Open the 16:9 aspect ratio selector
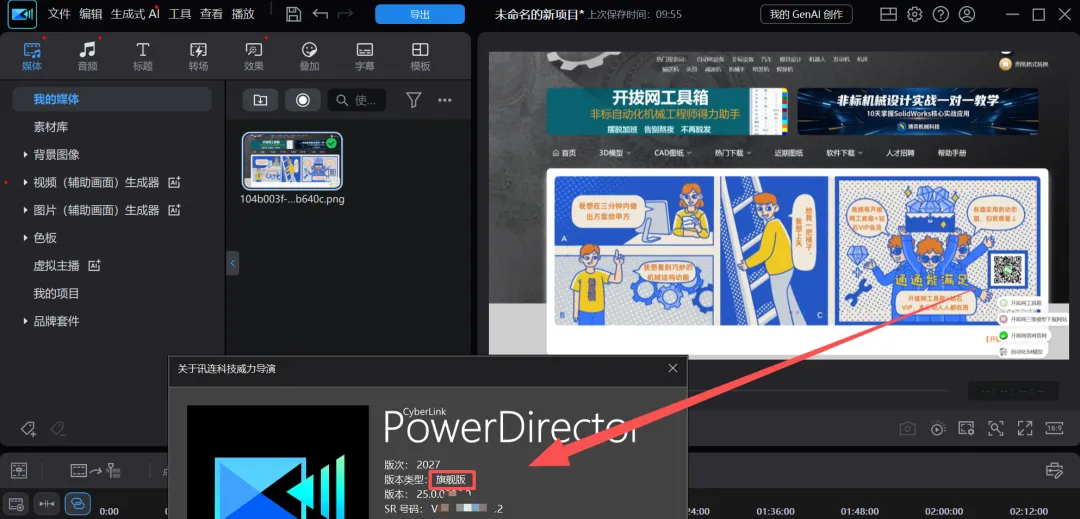1080x519 pixels. point(1054,428)
